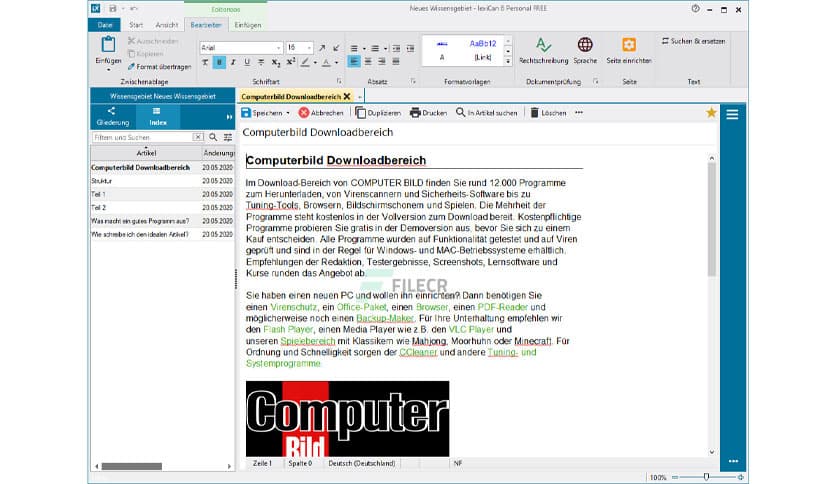Clear formatting with the crossed T icon
Viewport: 836px width, 484px height.
[x=205, y=62]
